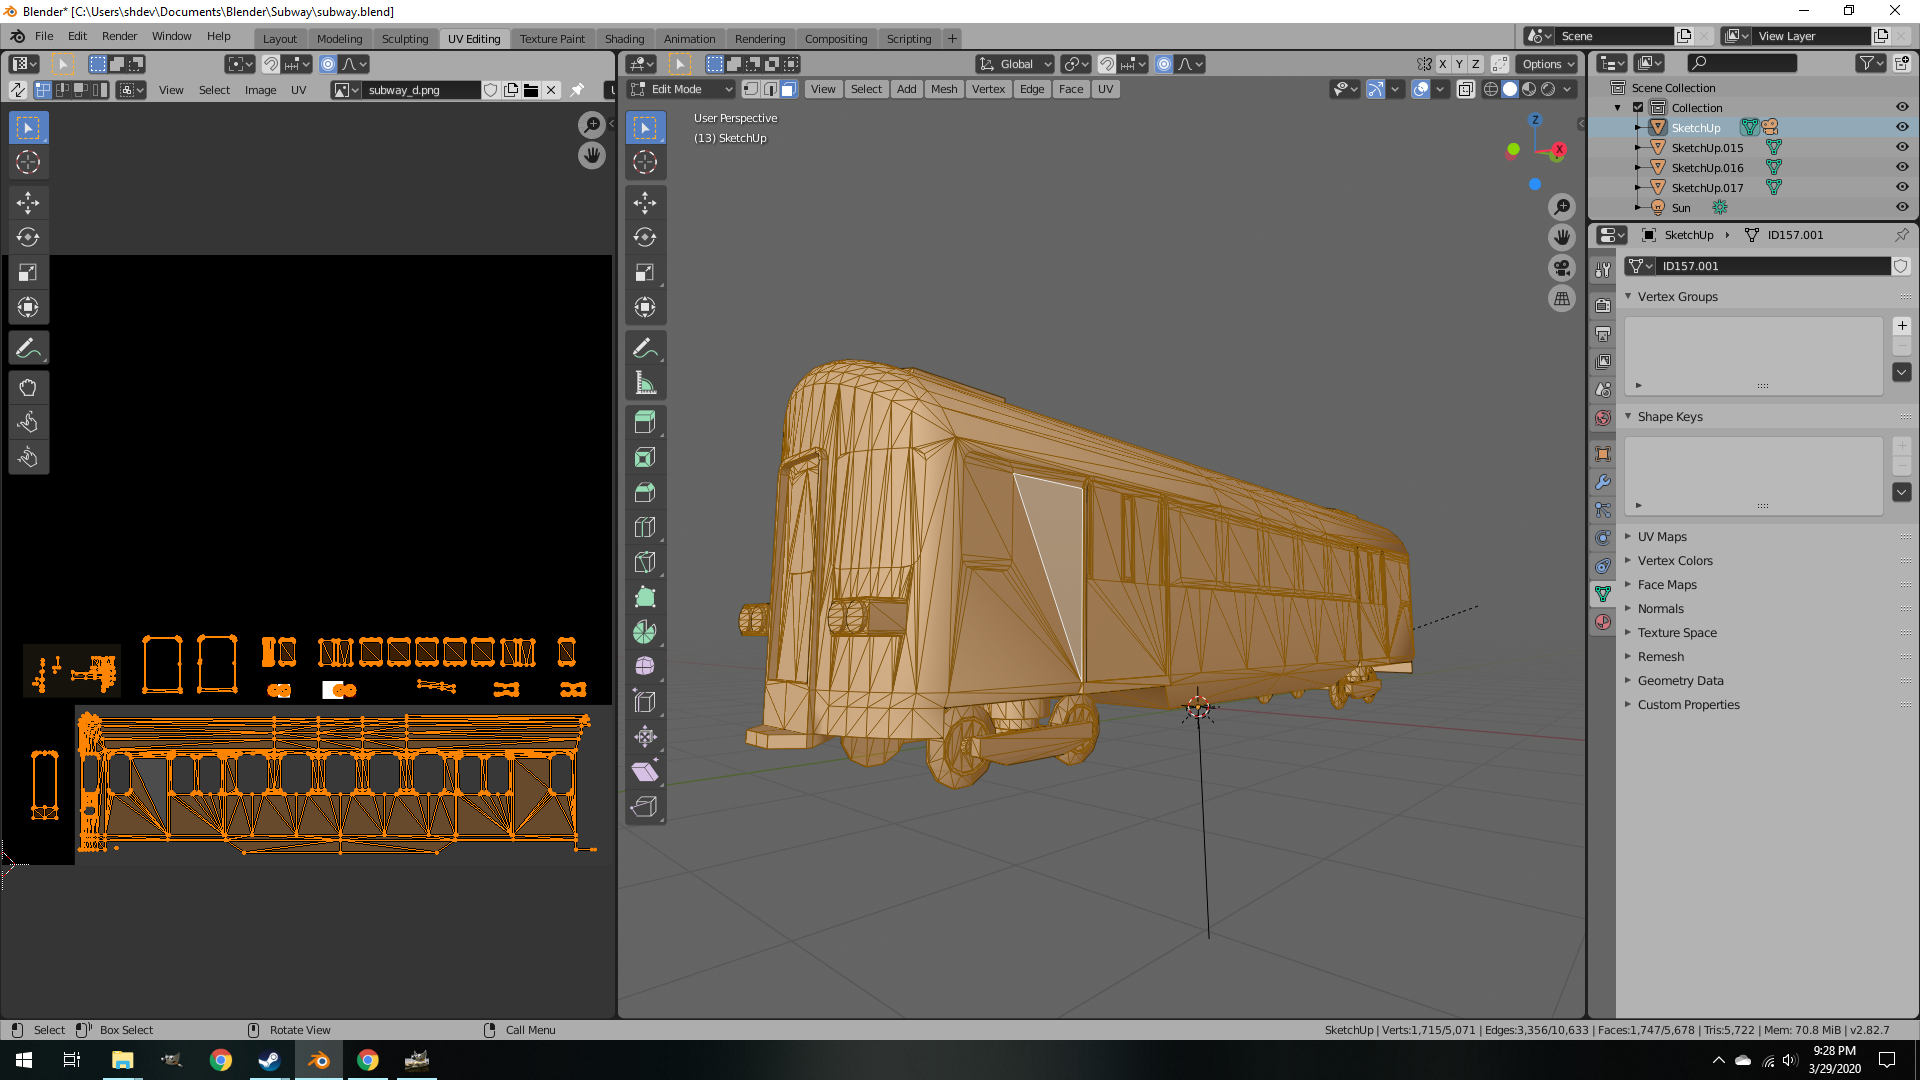Select the Poly Build tool

645,597
